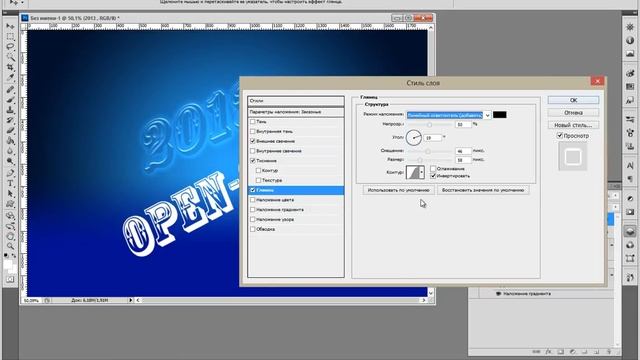The height and width of the screenshot is (360, 640).
Task: Click Восстановить значения по умолчанию button
Action: [x=483, y=190]
